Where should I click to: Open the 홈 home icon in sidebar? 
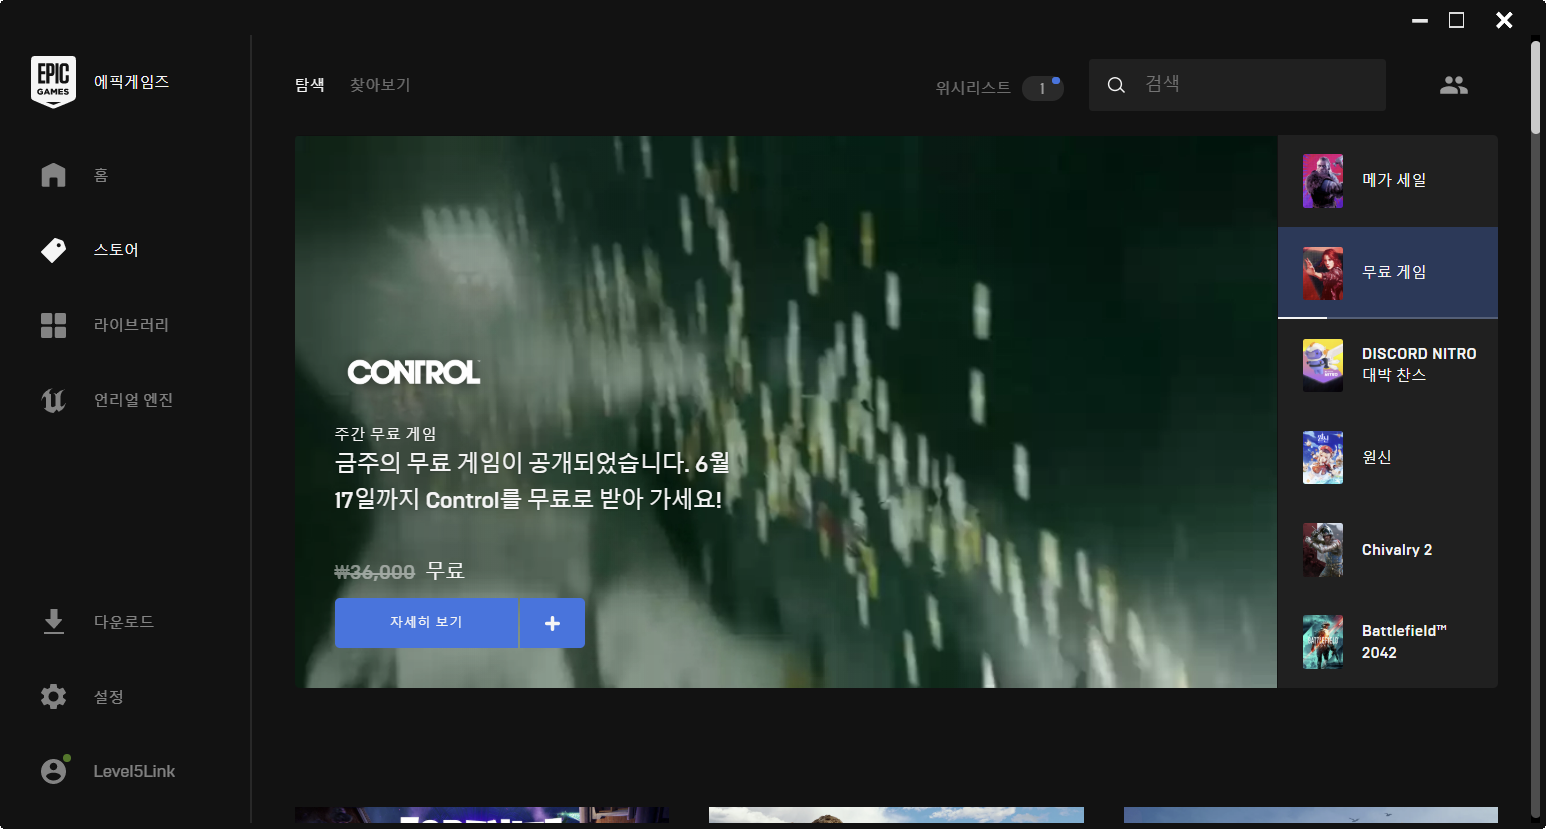tap(53, 175)
